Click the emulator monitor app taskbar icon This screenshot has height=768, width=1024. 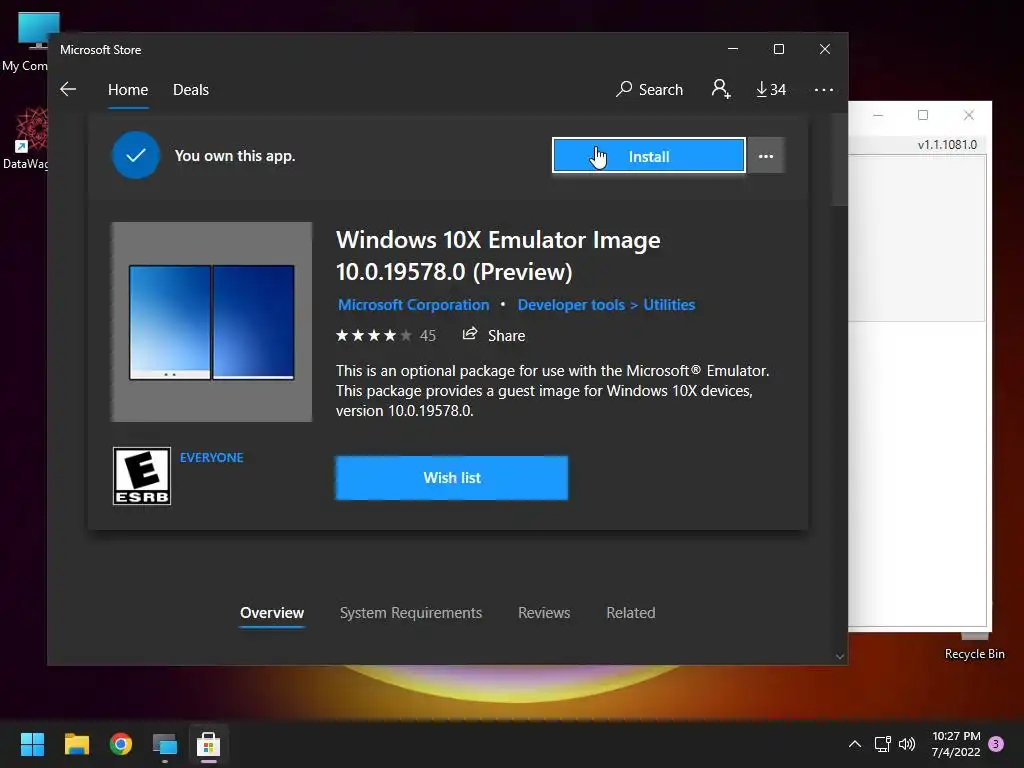pyautogui.click(x=165, y=744)
